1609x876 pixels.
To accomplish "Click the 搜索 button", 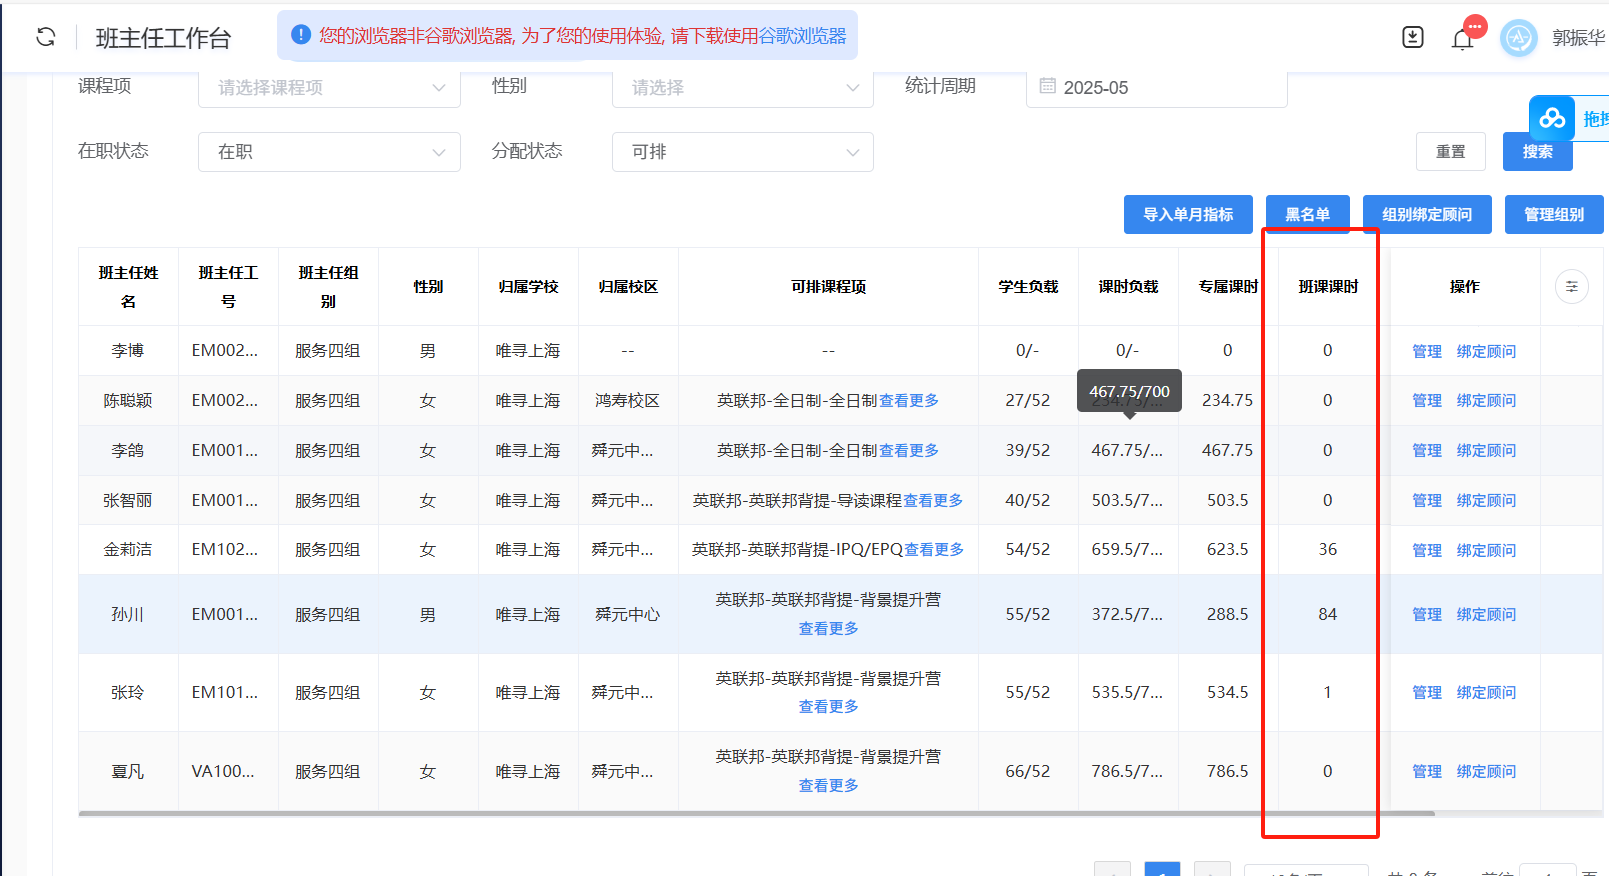I will [1537, 152].
